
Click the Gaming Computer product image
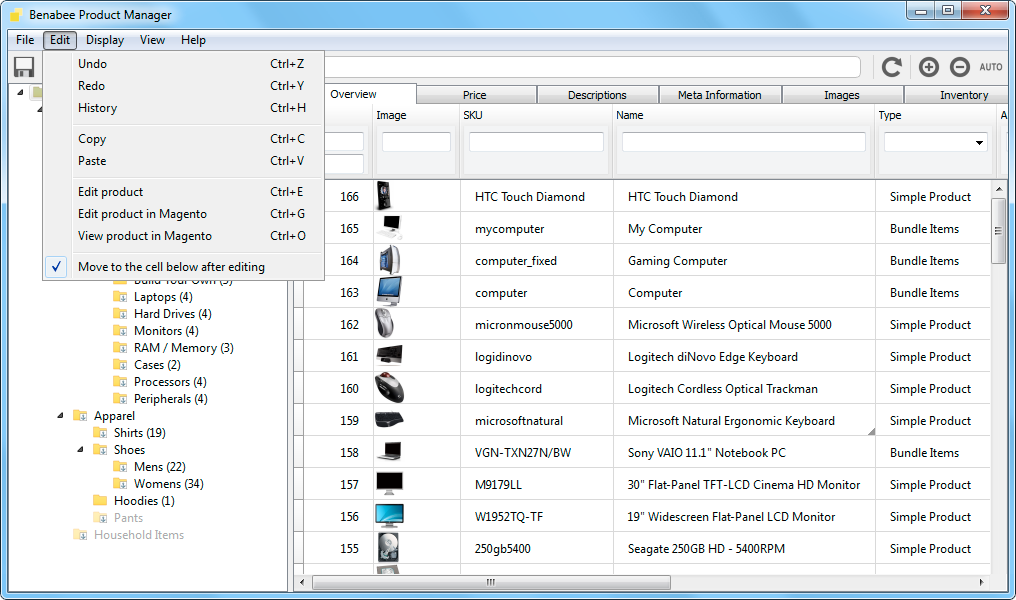(x=389, y=260)
